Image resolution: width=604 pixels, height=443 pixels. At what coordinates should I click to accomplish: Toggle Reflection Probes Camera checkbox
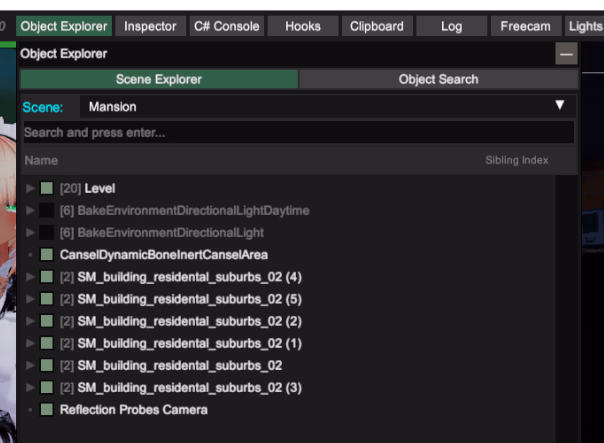[47, 410]
